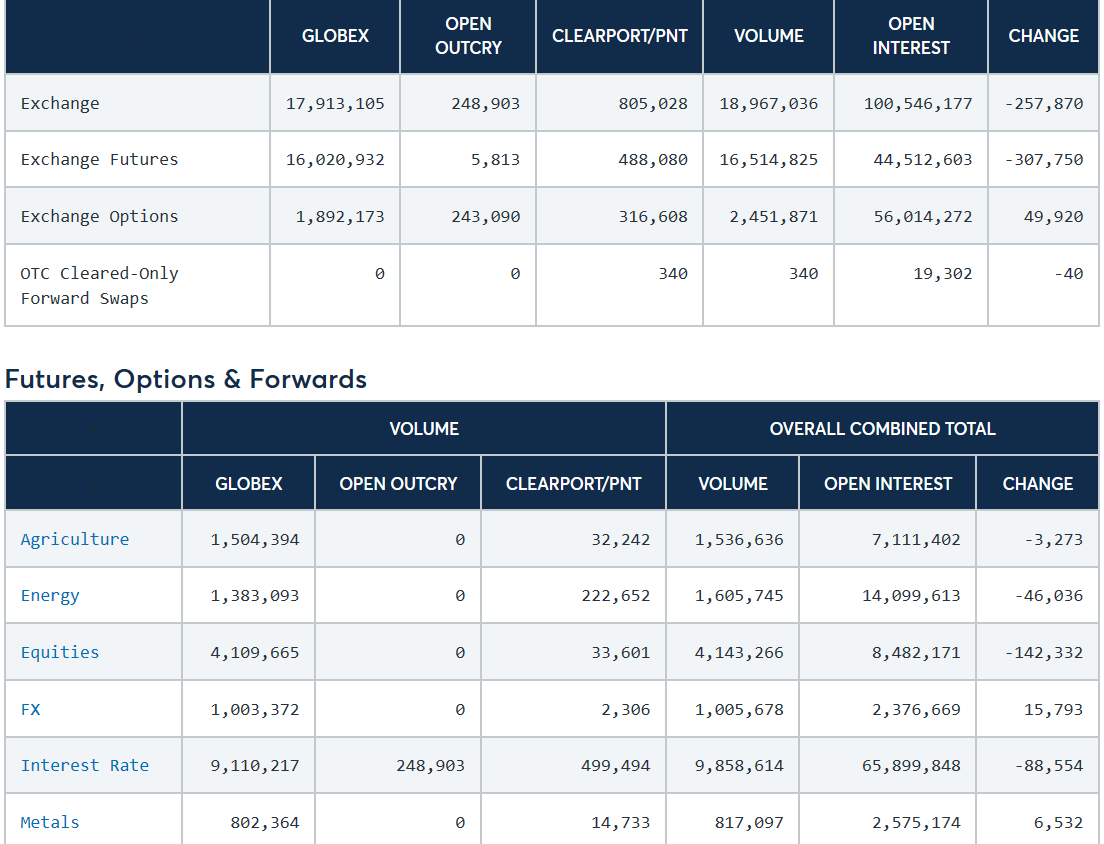Click Equities open interest 8,482,171

[916, 653]
